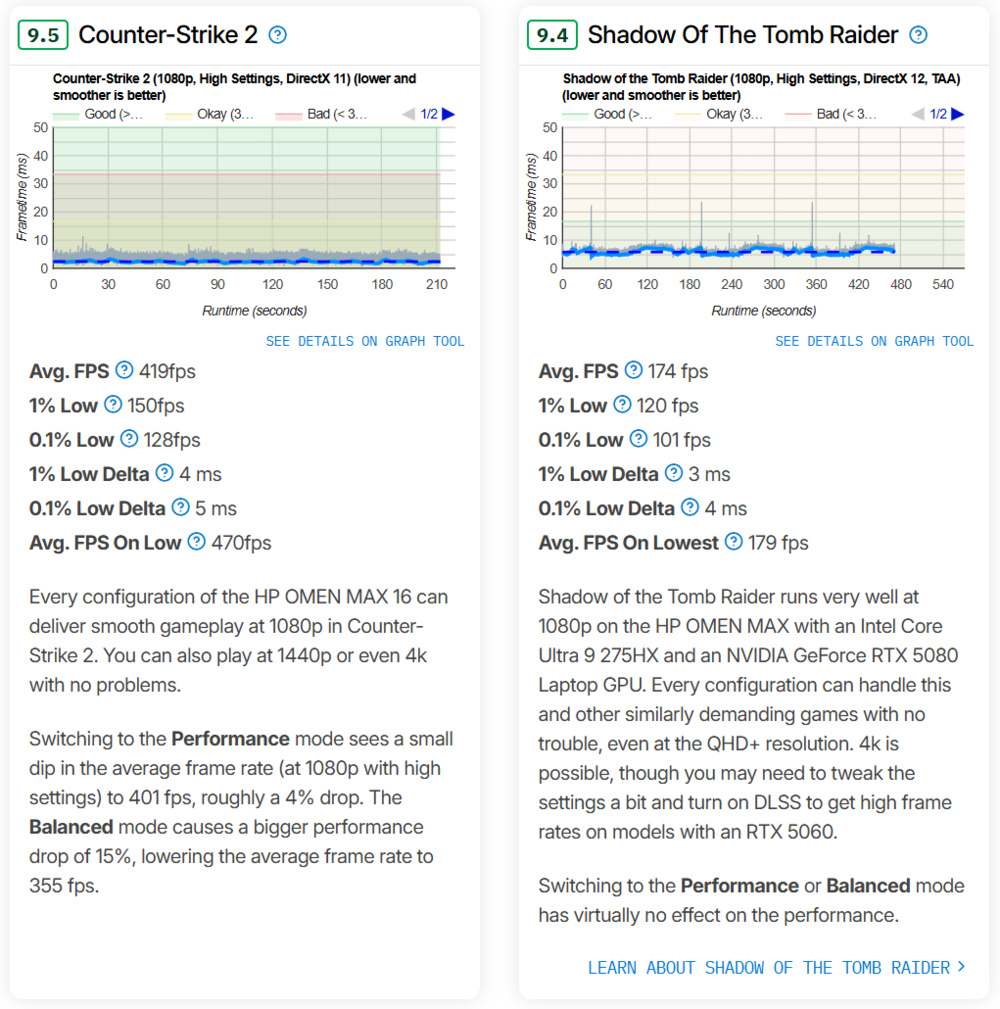The image size is (1000, 1009).
Task: Go to next legend page in Tomb Raider chart
Action: pyautogui.click(x=957, y=114)
